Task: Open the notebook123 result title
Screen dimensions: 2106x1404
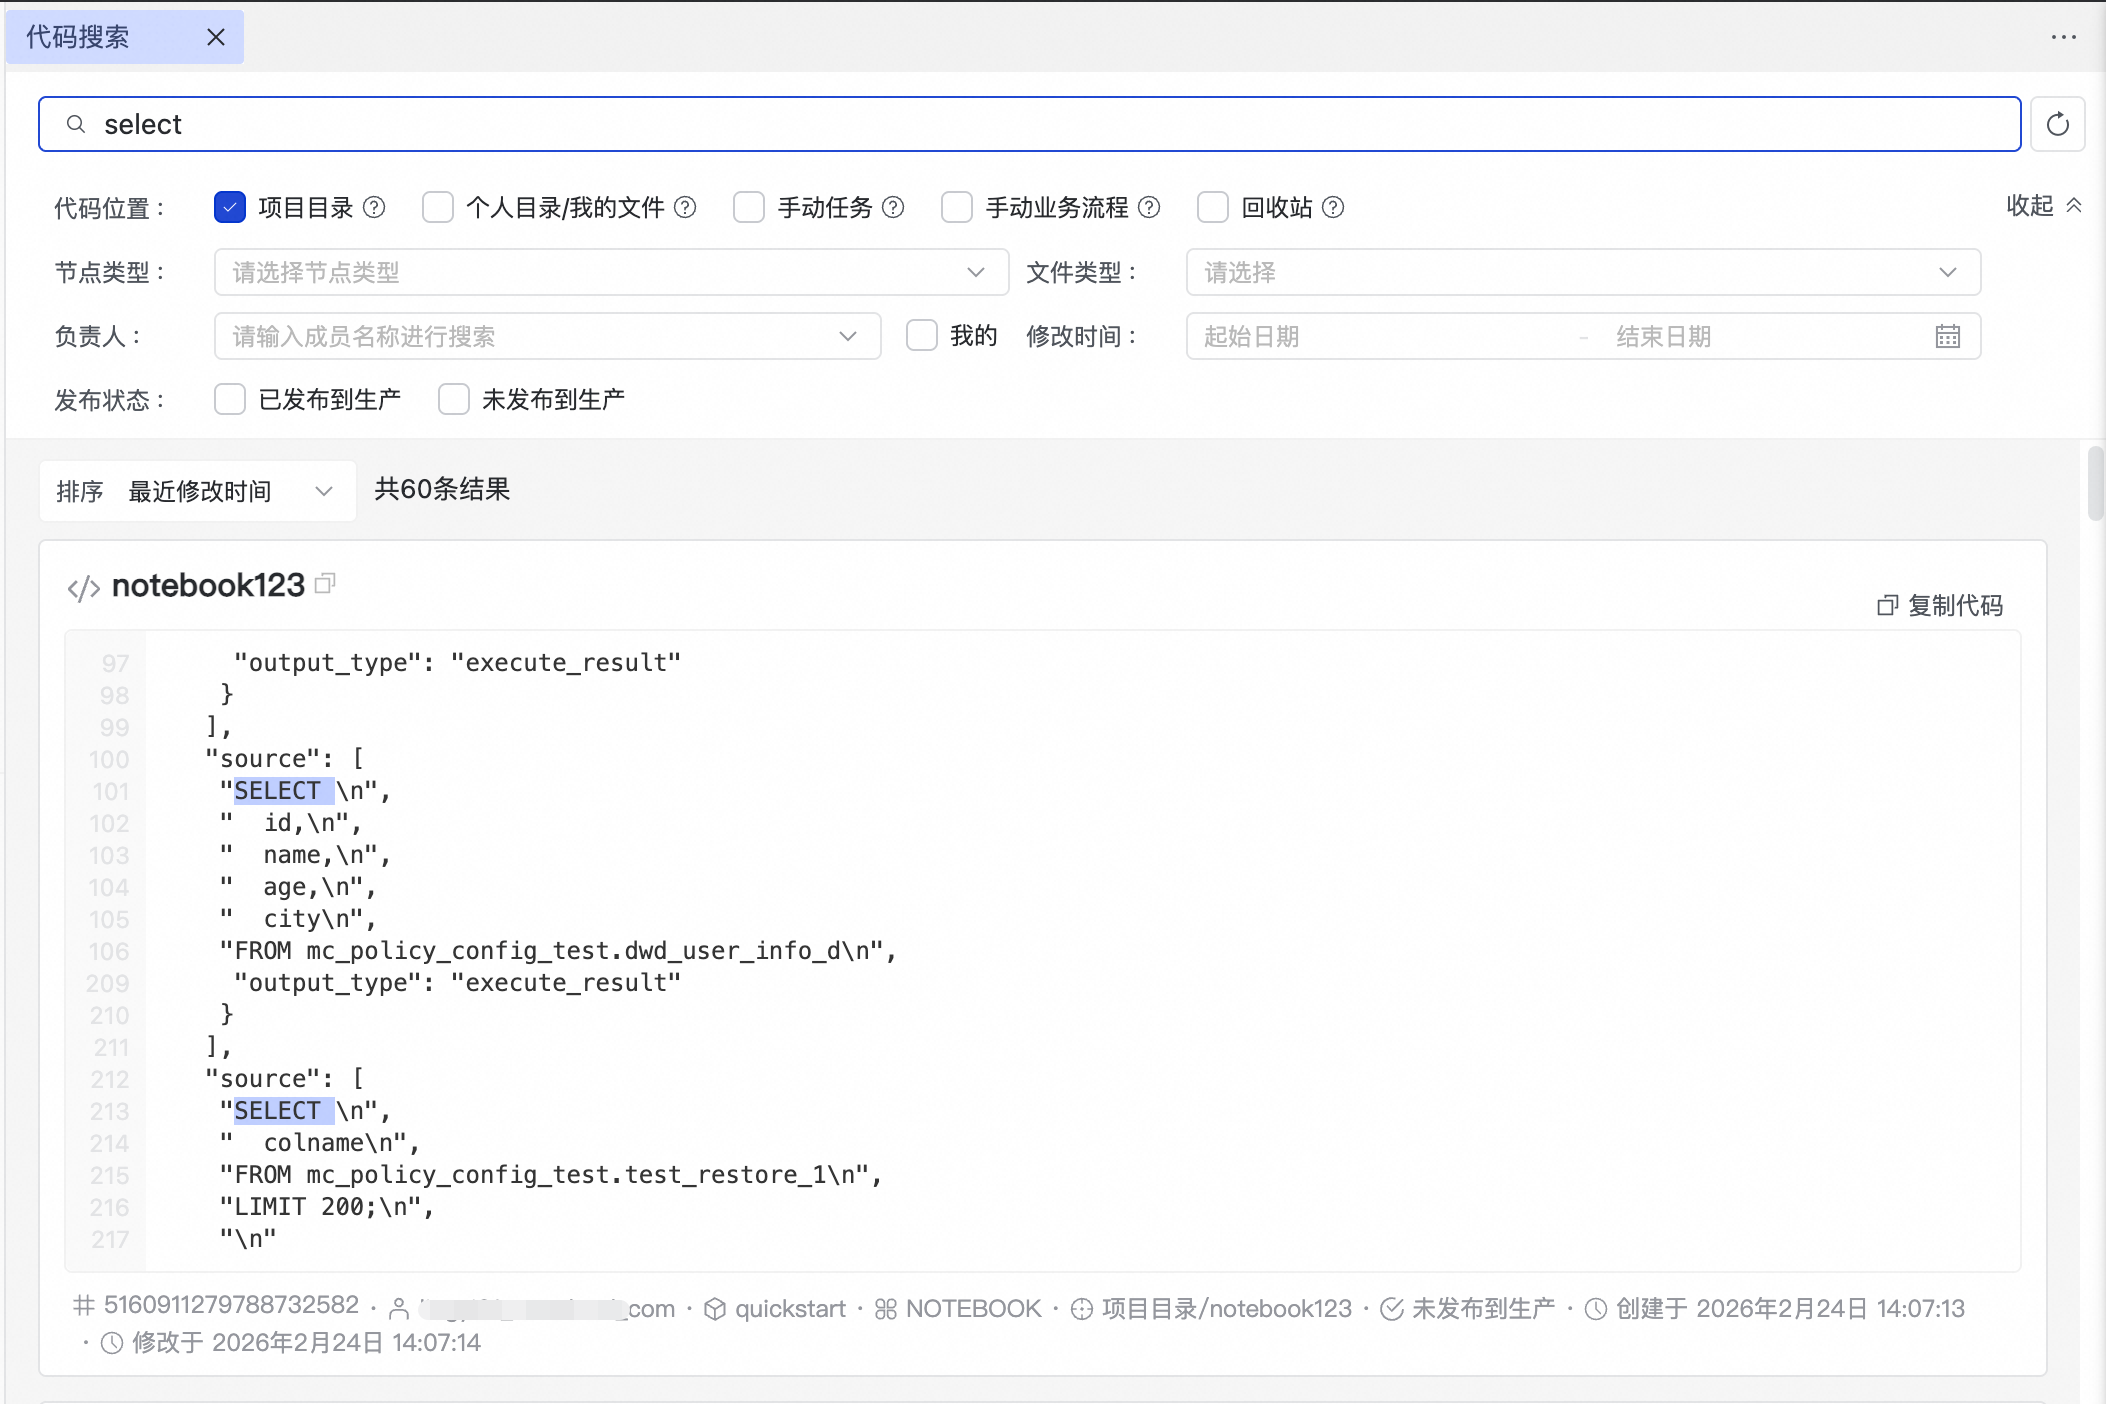Action: click(208, 585)
